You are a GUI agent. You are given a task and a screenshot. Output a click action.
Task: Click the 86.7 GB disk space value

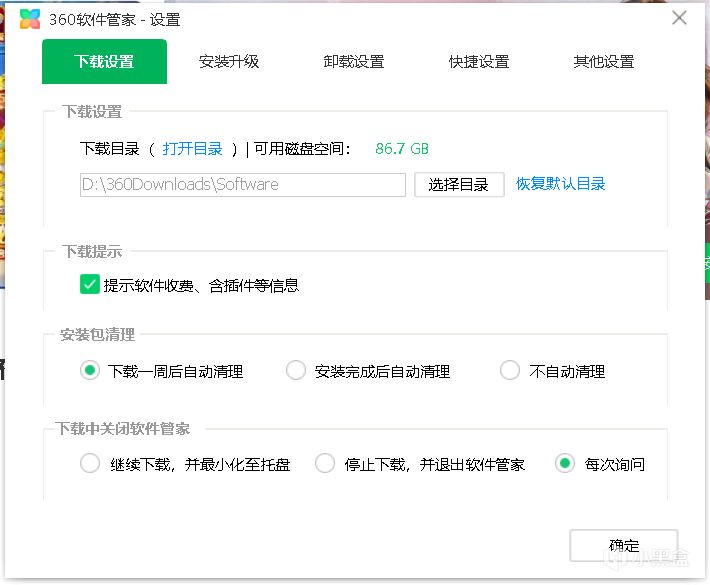coord(402,149)
